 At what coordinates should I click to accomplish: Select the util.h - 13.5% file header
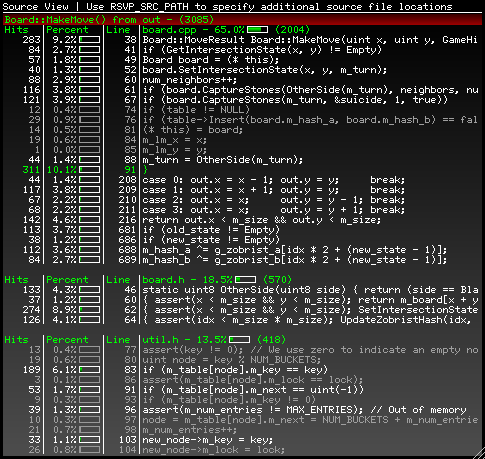coord(214,340)
